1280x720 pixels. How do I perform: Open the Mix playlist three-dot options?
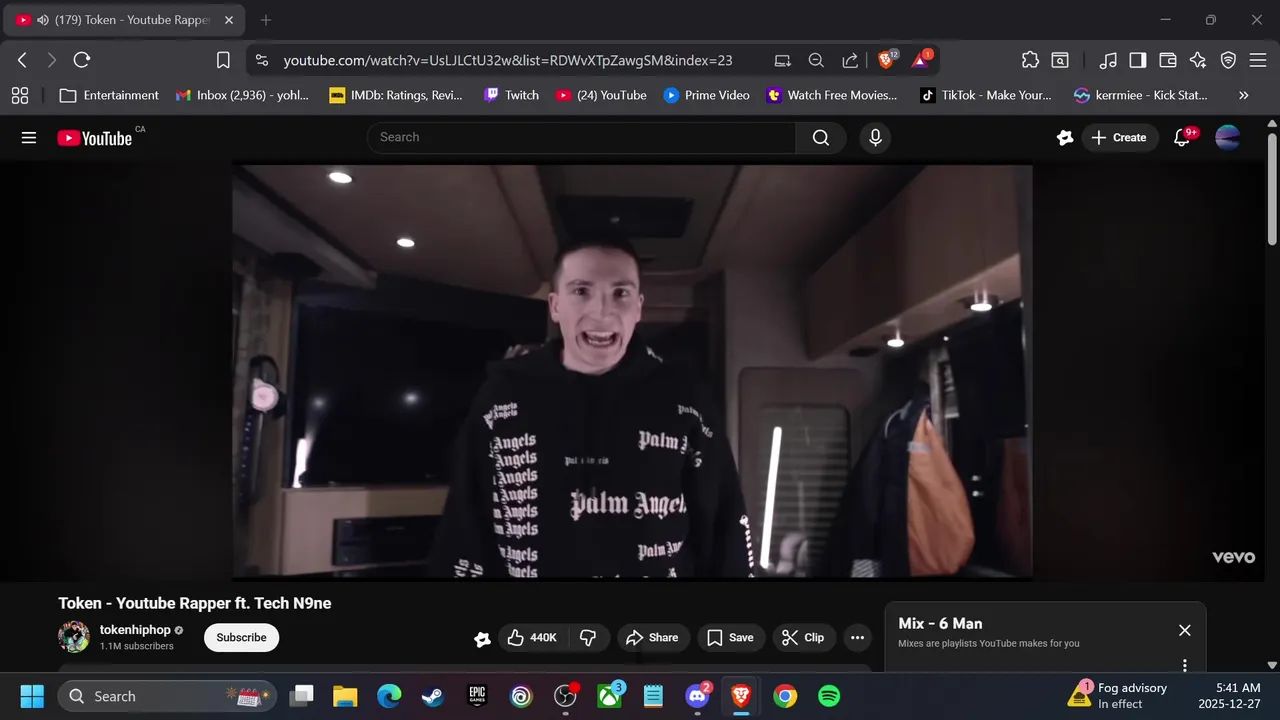click(x=1185, y=665)
